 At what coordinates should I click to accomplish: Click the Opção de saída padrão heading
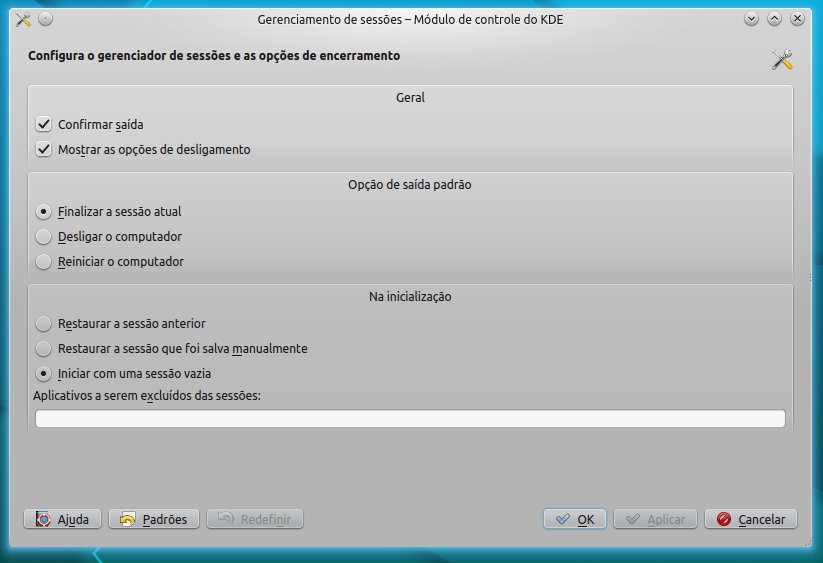click(x=410, y=185)
